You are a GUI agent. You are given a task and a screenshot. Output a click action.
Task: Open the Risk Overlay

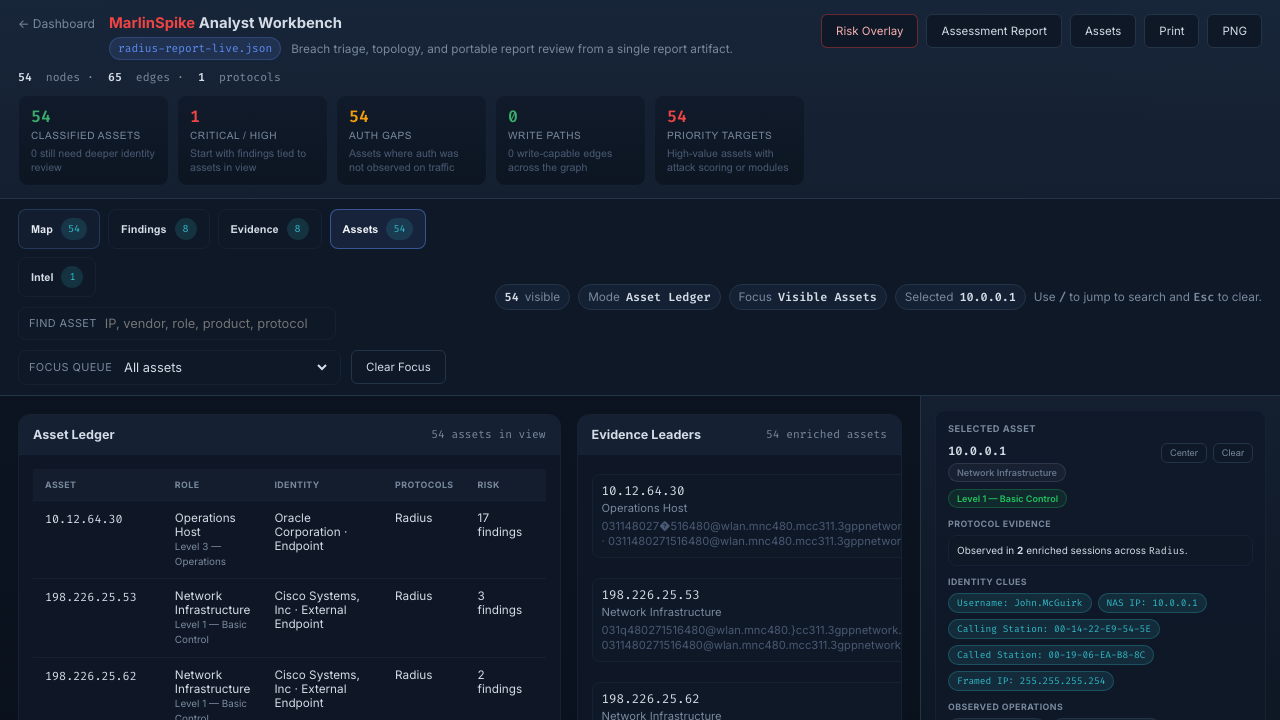868,30
